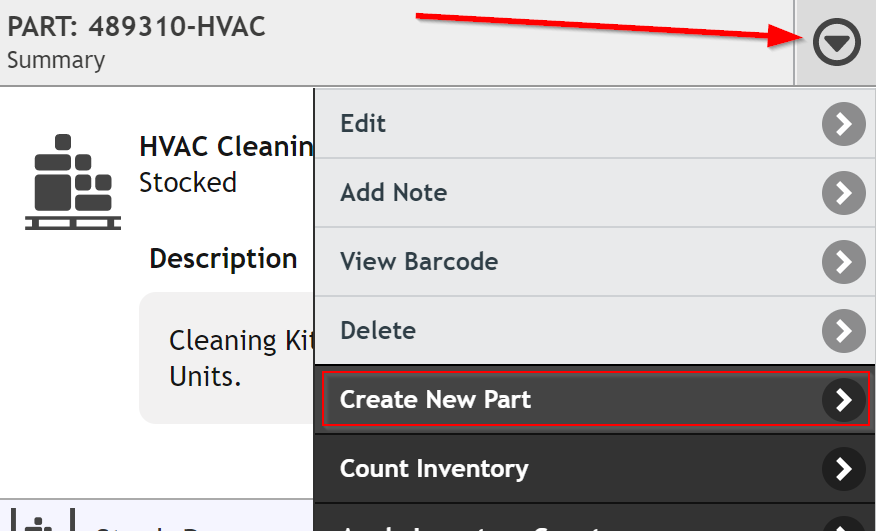The image size is (876, 531).
Task: Open the circled dropdown arrow menu
Action: tap(836, 42)
